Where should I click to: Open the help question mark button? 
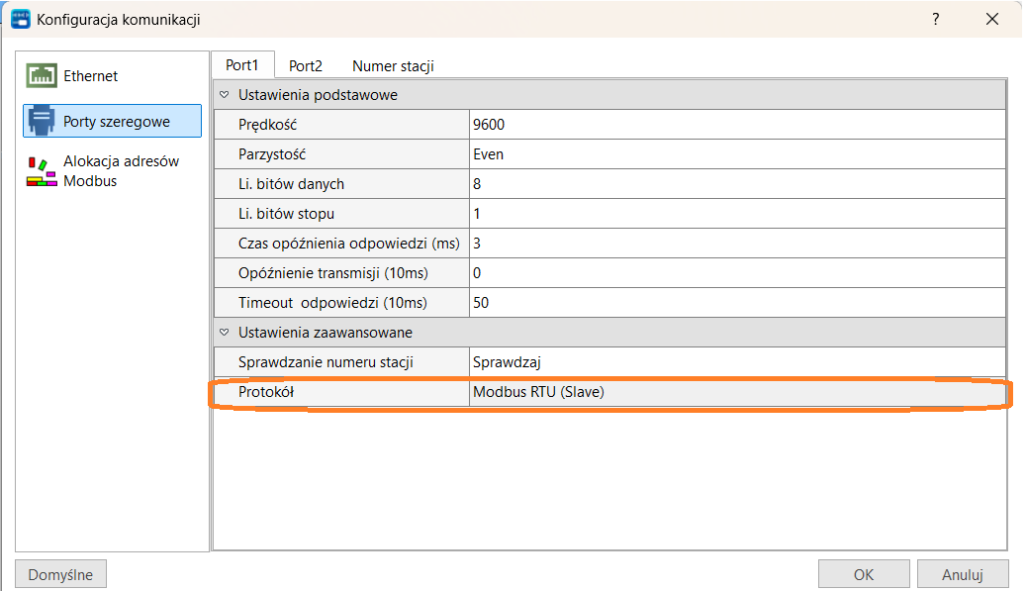pyautogui.click(x=936, y=20)
